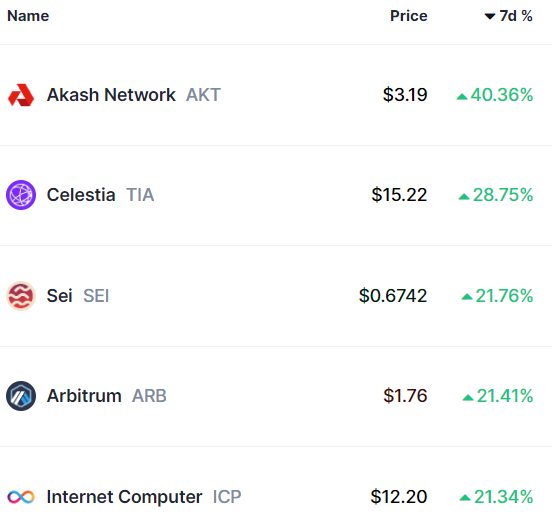This screenshot has width=552, height=528.
Task: Click the green up arrow beside 40.36%
Action: [x=462, y=96]
